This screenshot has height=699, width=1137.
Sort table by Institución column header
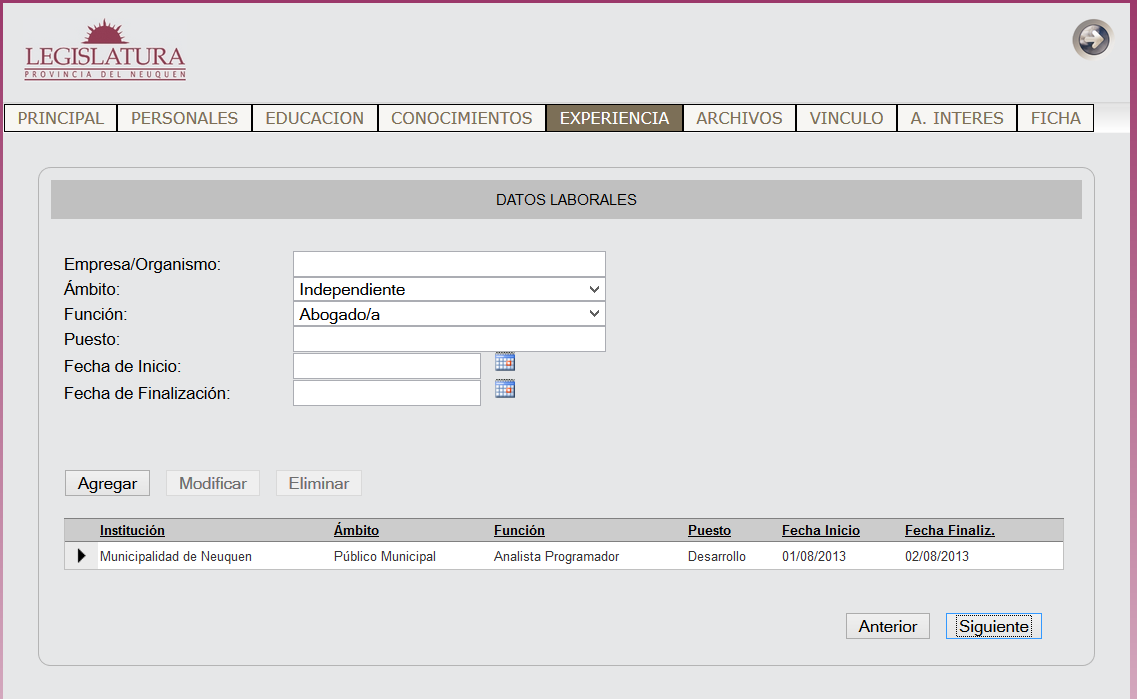click(132, 531)
